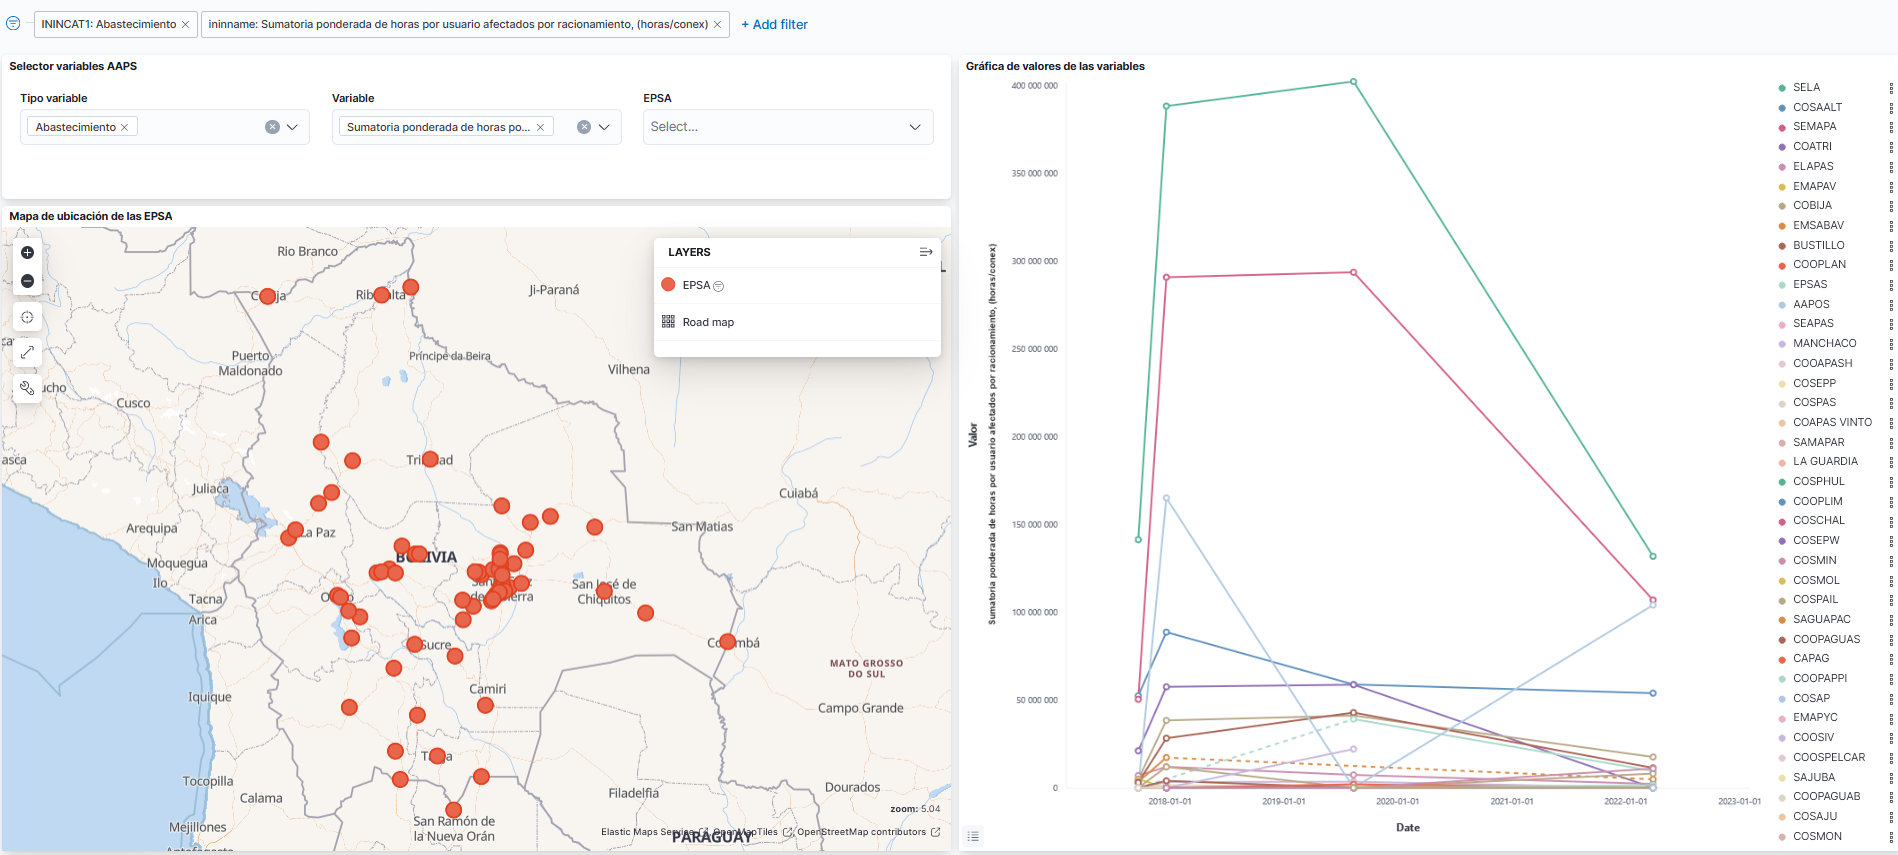Image resolution: width=1898 pixels, height=855 pixels.
Task: Toggle the chart legend list icon
Action: tap(973, 836)
